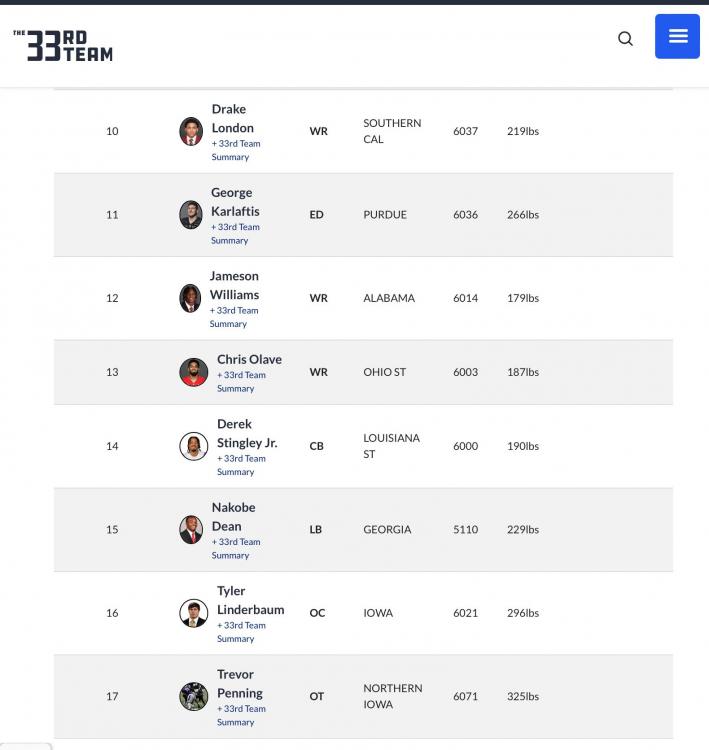709x750 pixels.
Task: Click Tyler Linderbaum's player photo
Action: 194,613
